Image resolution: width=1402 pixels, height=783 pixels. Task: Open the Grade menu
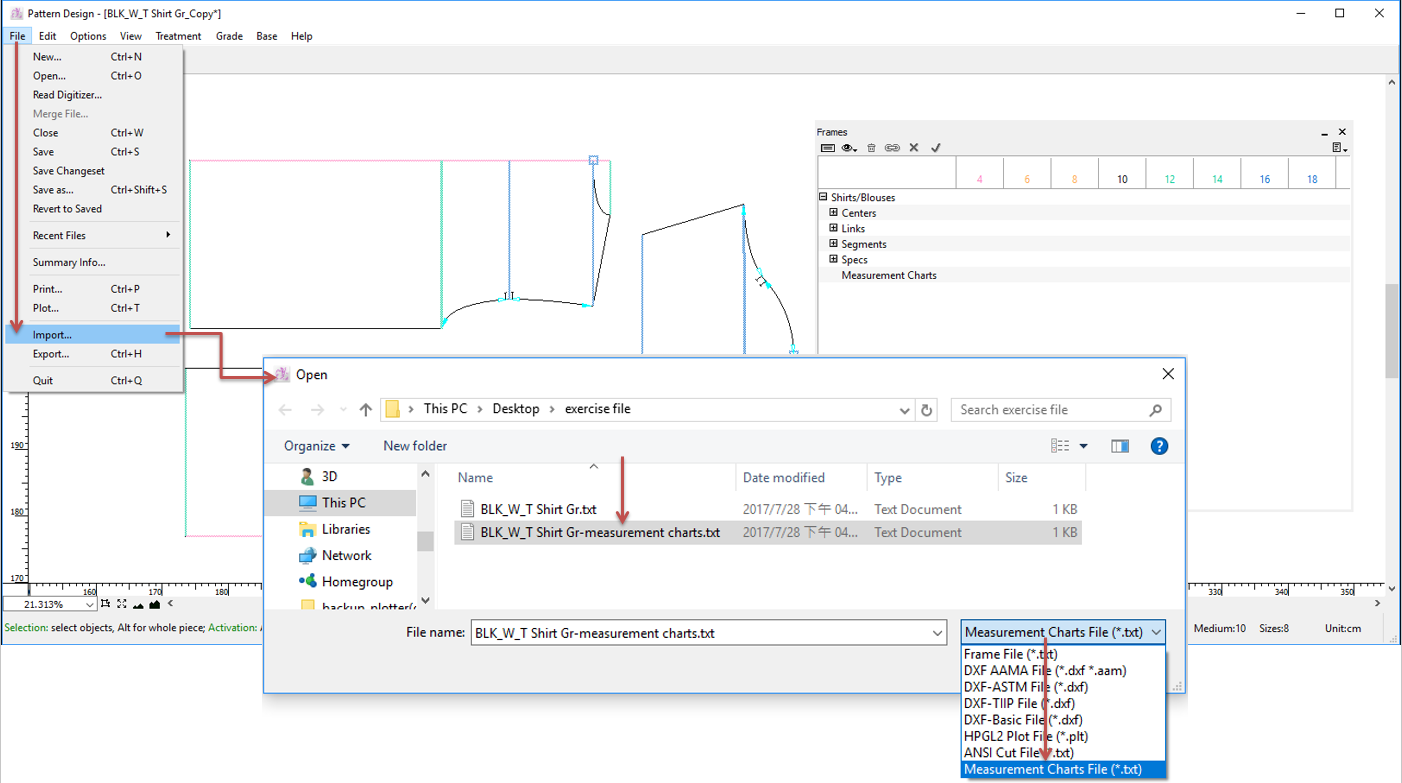tap(229, 36)
